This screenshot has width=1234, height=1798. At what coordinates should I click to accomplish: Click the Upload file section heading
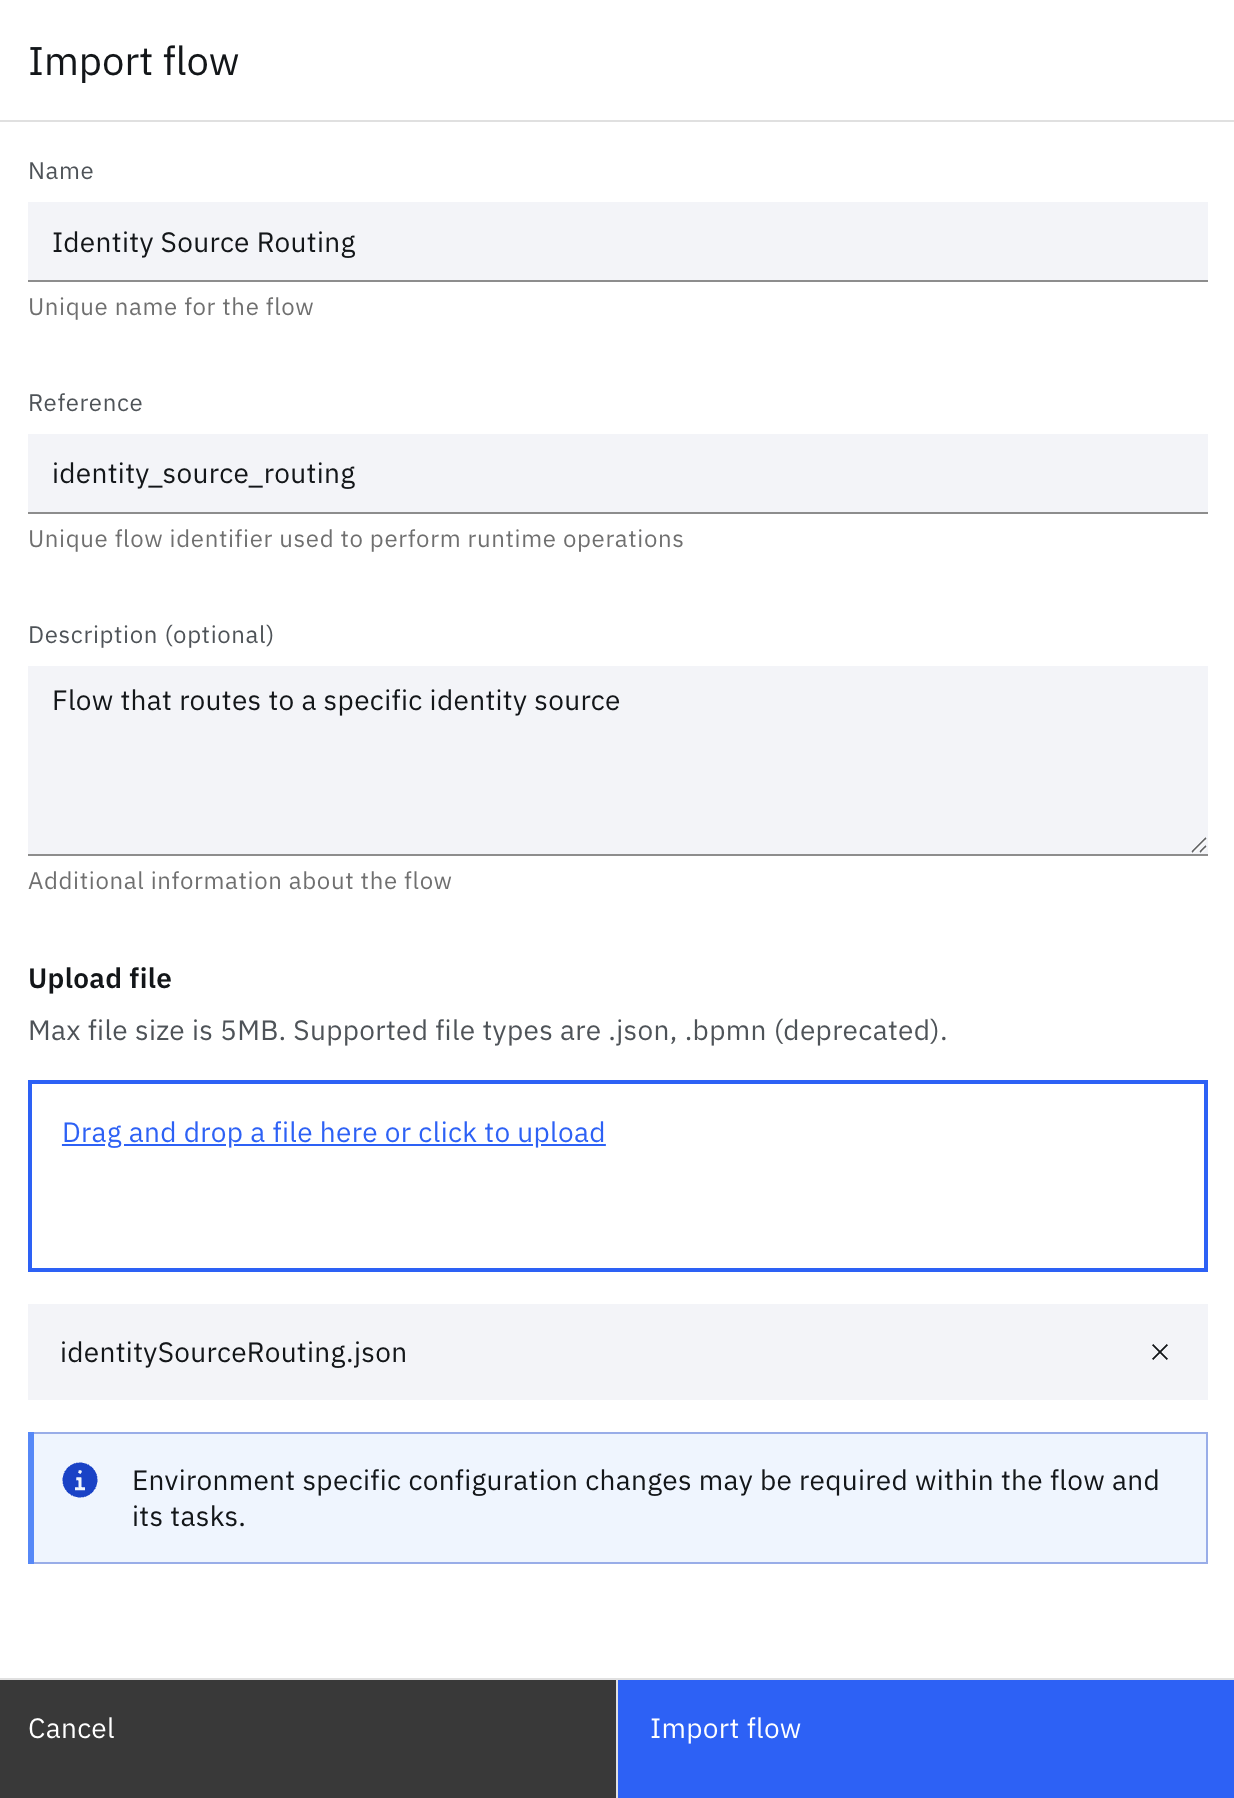click(100, 978)
